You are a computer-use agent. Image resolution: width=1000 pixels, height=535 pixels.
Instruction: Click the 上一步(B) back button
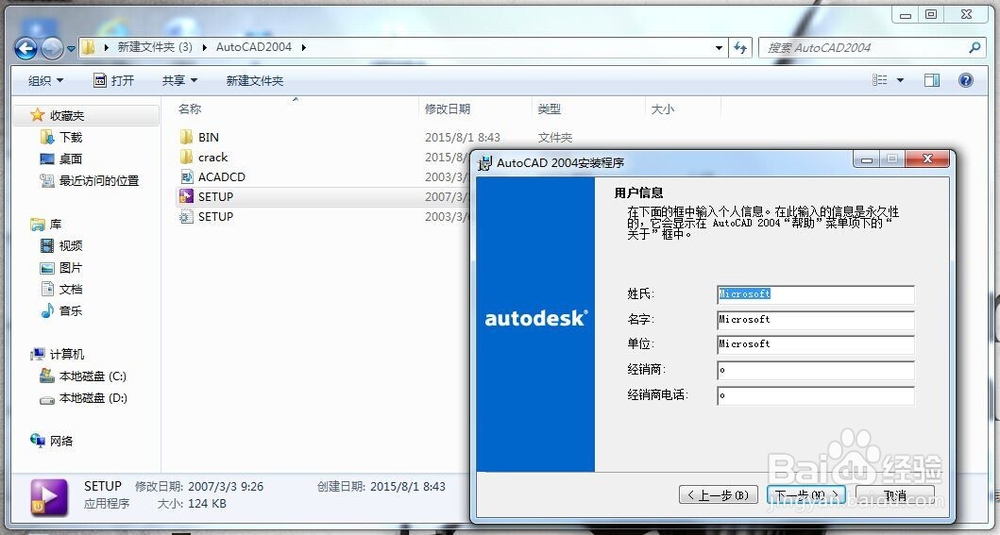pyautogui.click(x=718, y=495)
